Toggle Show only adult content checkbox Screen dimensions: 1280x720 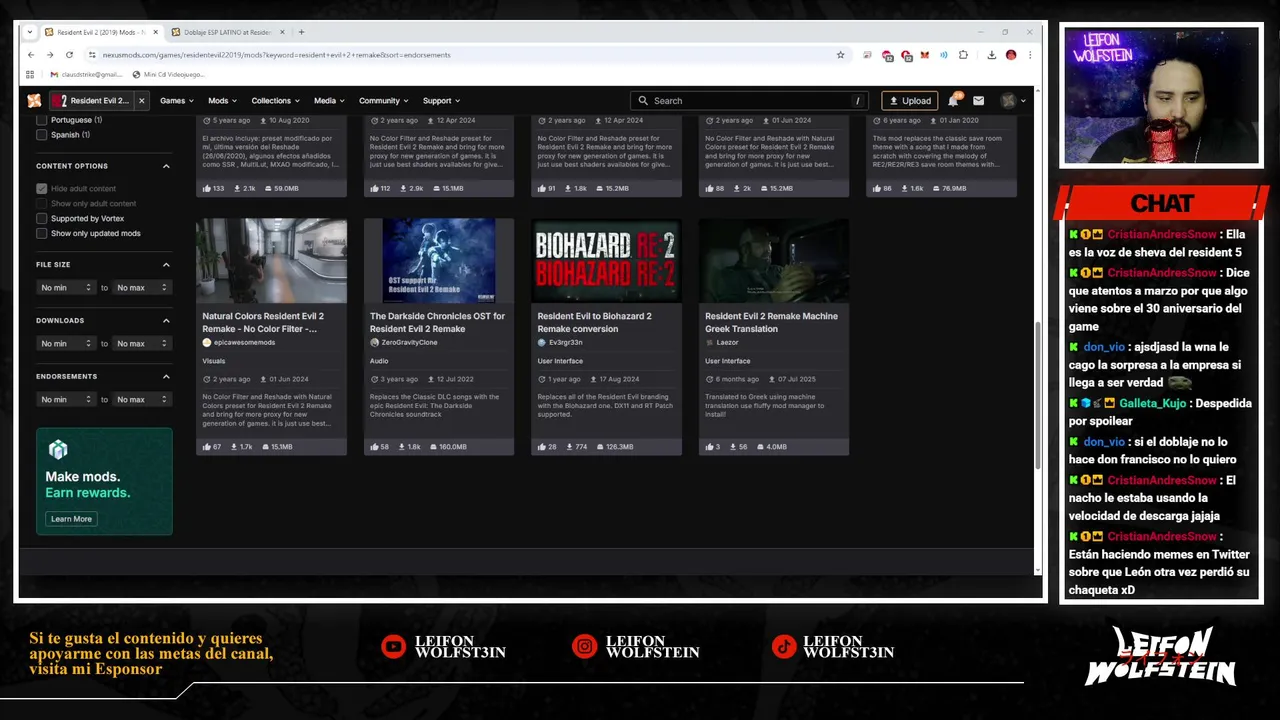click(x=41, y=203)
